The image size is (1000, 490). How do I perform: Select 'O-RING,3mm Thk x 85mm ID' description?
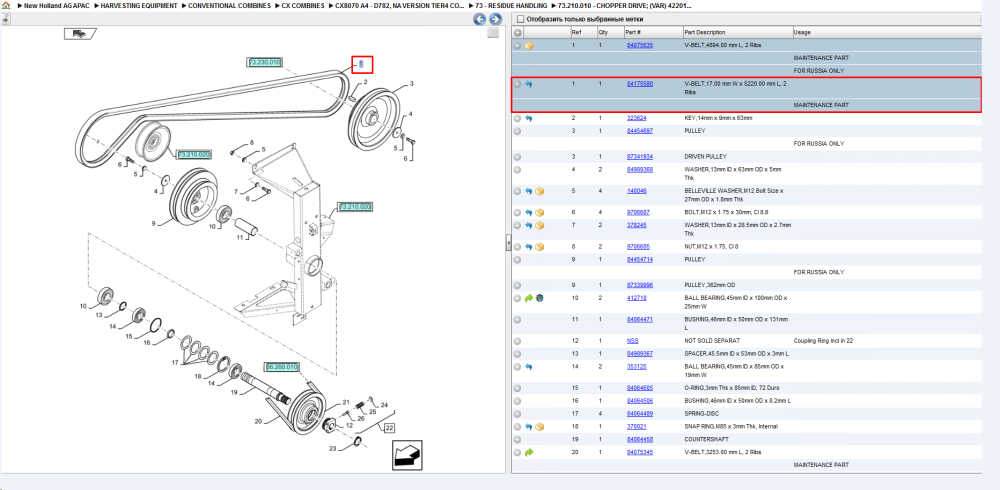tap(732, 388)
